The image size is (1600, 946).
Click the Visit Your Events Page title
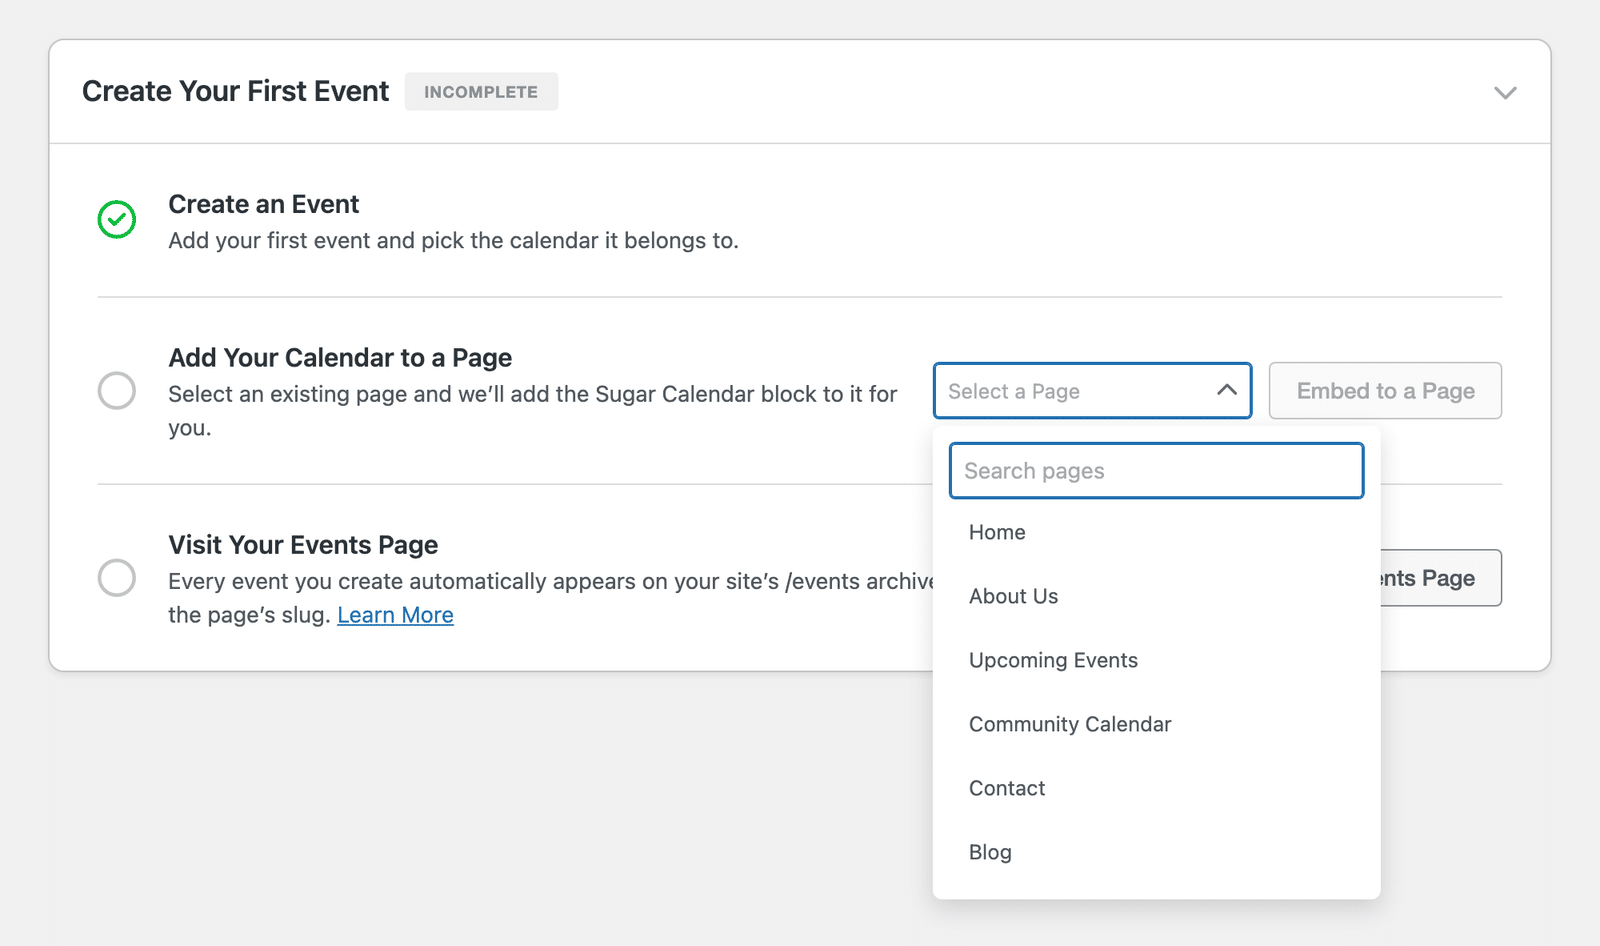pyautogui.click(x=303, y=545)
